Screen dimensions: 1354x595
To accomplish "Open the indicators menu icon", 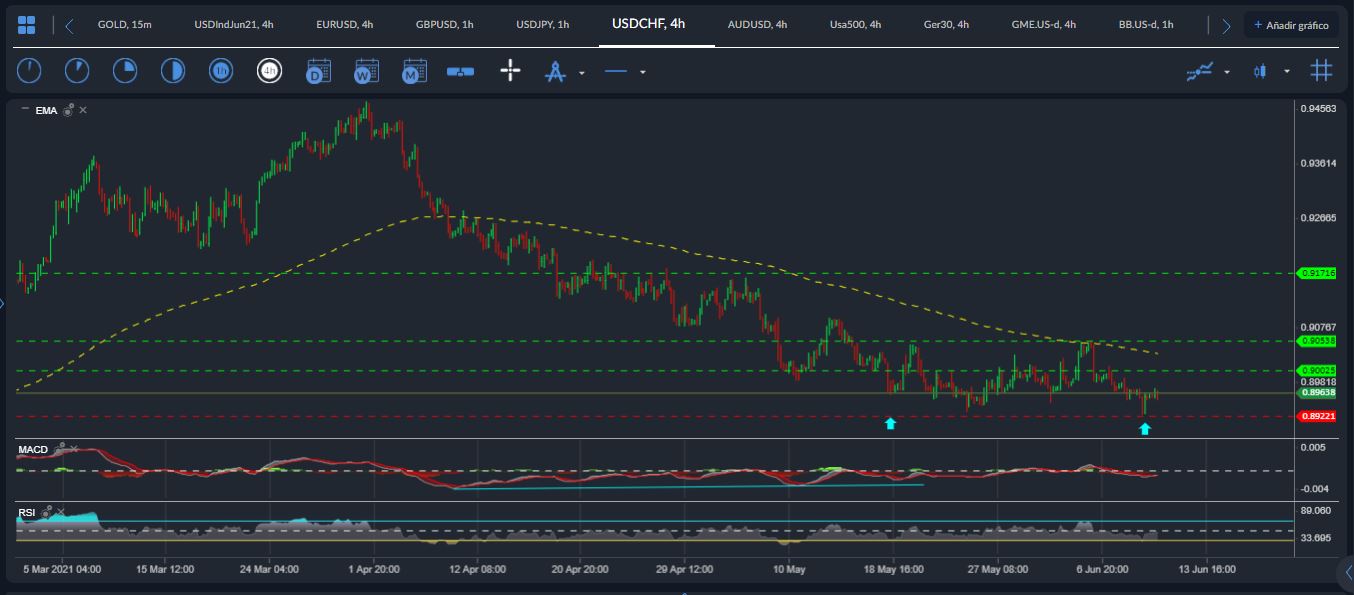I will point(1200,71).
